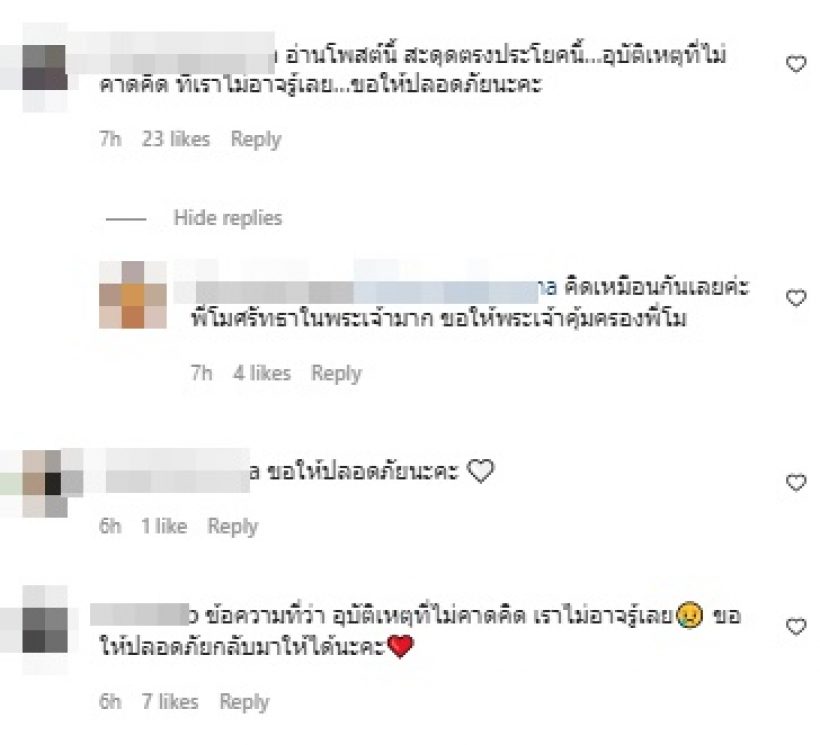Open first commenter's blurred avatar
Screen dimensions: 820x745
45,68
